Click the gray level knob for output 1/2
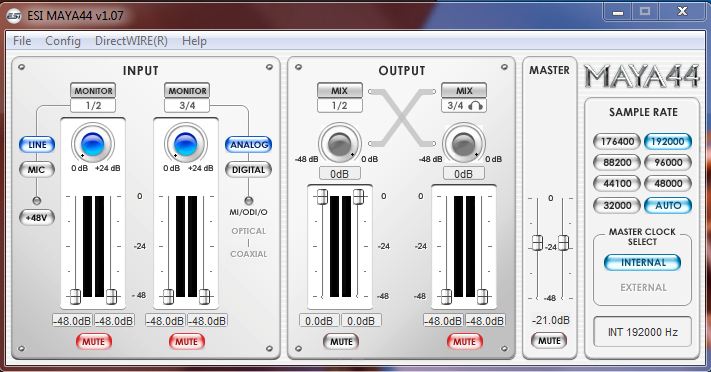 point(340,144)
